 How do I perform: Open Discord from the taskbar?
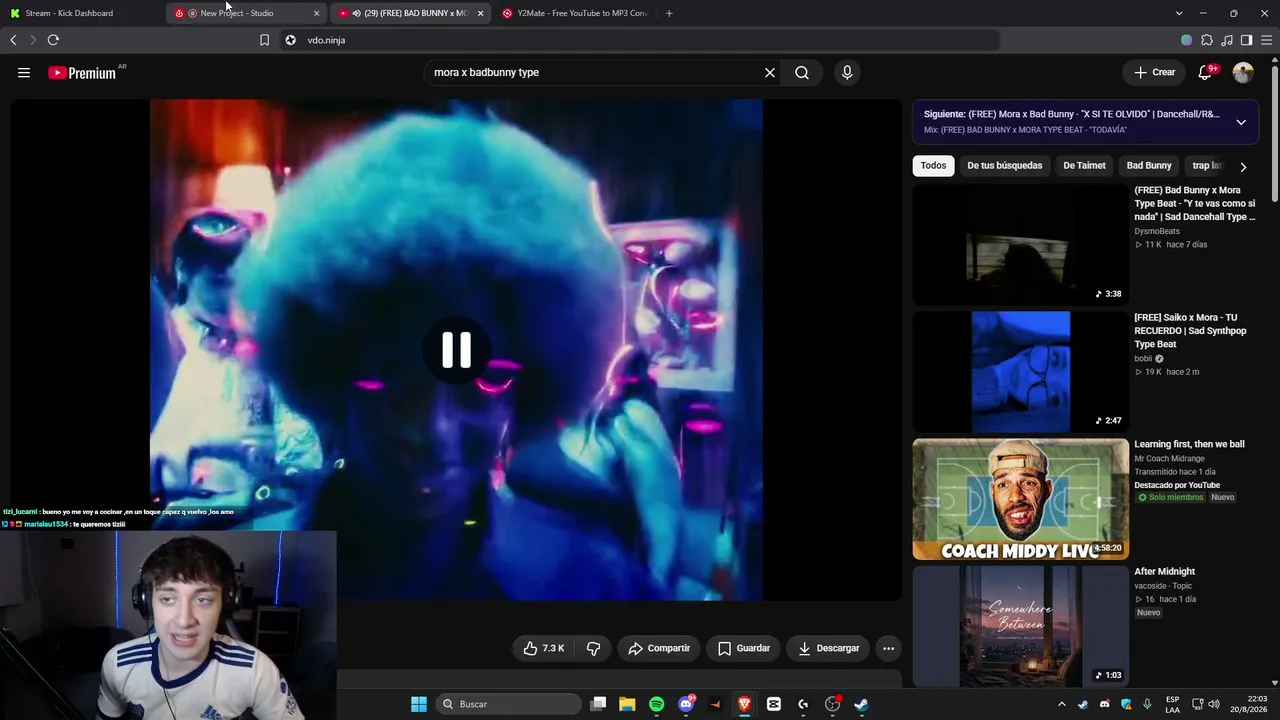click(686, 704)
